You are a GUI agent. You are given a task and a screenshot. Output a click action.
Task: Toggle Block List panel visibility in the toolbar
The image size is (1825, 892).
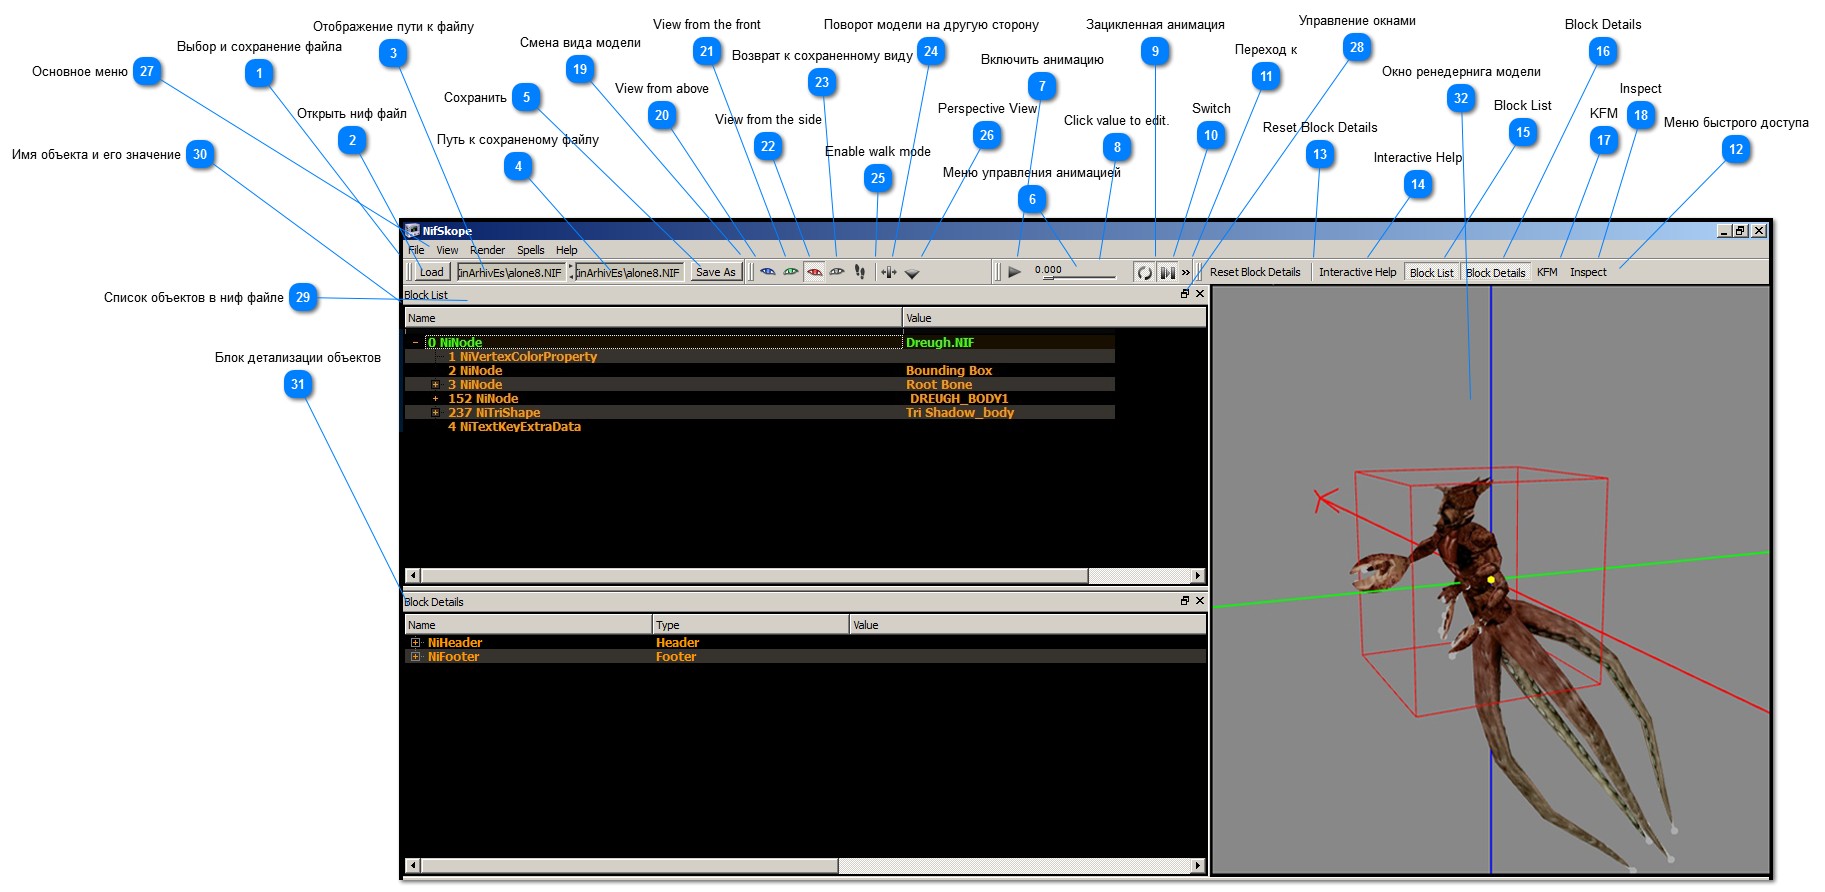1431,272
